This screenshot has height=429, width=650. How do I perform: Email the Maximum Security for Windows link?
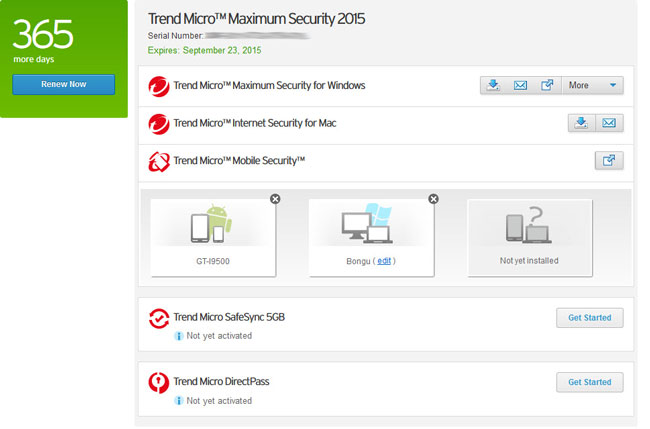520,85
